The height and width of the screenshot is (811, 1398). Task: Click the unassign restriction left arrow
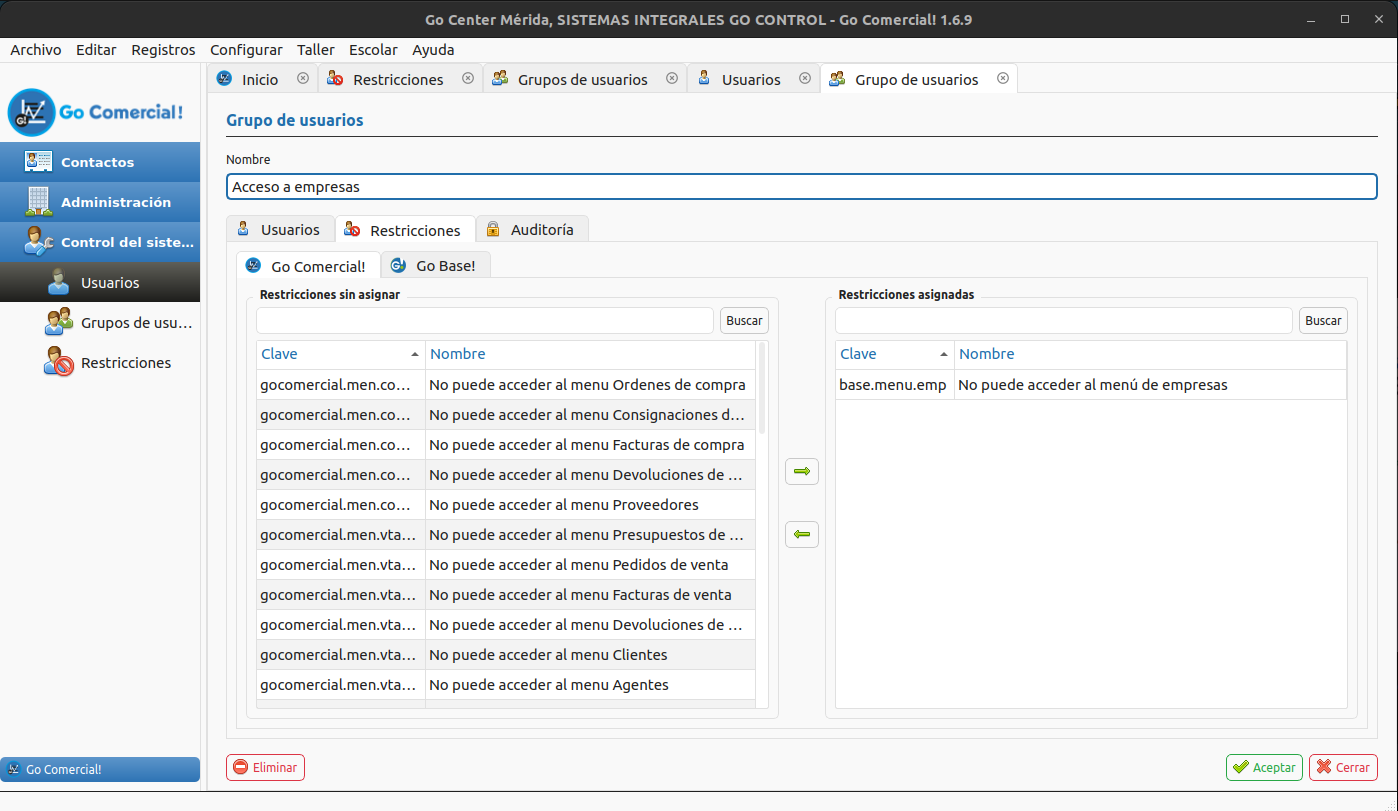(801, 534)
